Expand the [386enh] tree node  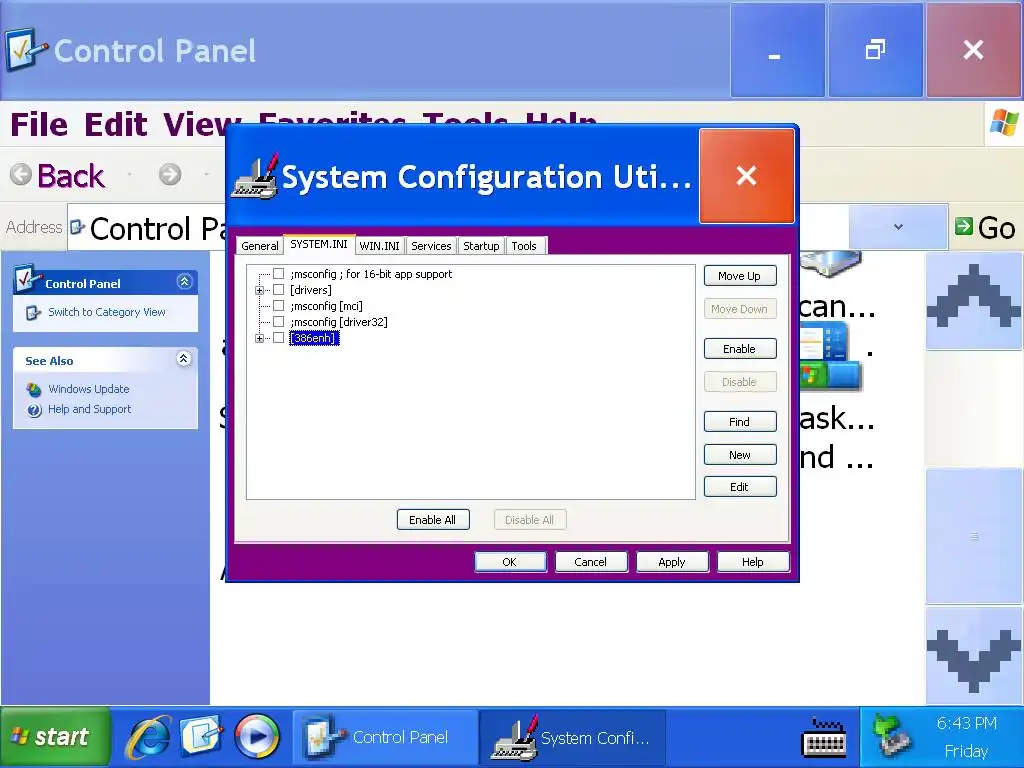(259, 338)
